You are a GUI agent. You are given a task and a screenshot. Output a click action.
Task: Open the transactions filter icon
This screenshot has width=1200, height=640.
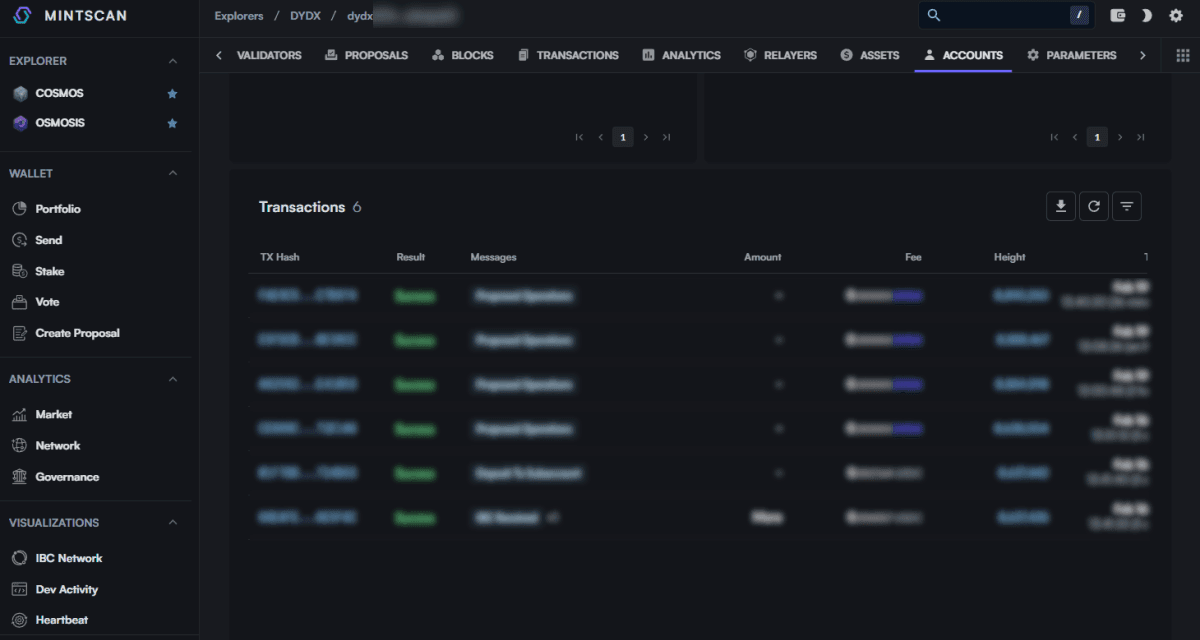coord(1127,207)
